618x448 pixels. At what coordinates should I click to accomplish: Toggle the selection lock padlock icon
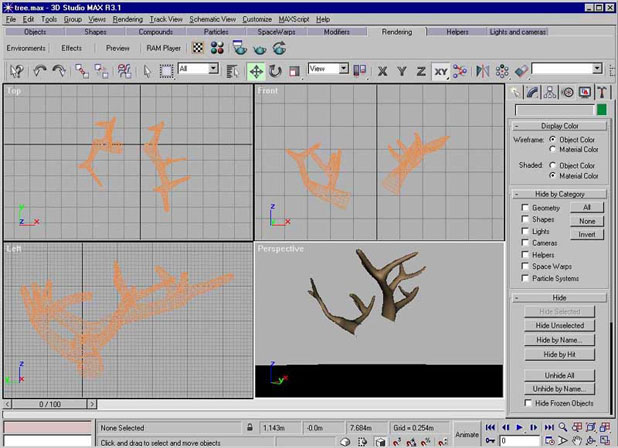pyautogui.click(x=249, y=427)
